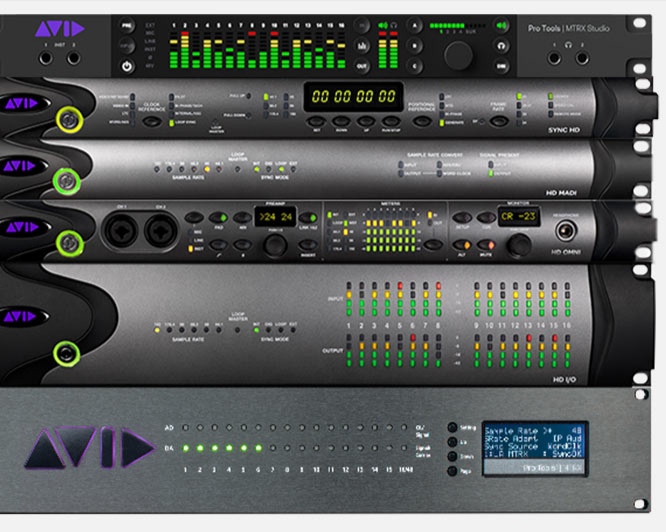This screenshot has height=532, width=666.
Task: Click headphone jack 1 on MTRX Studio
Action: click(x=554, y=58)
